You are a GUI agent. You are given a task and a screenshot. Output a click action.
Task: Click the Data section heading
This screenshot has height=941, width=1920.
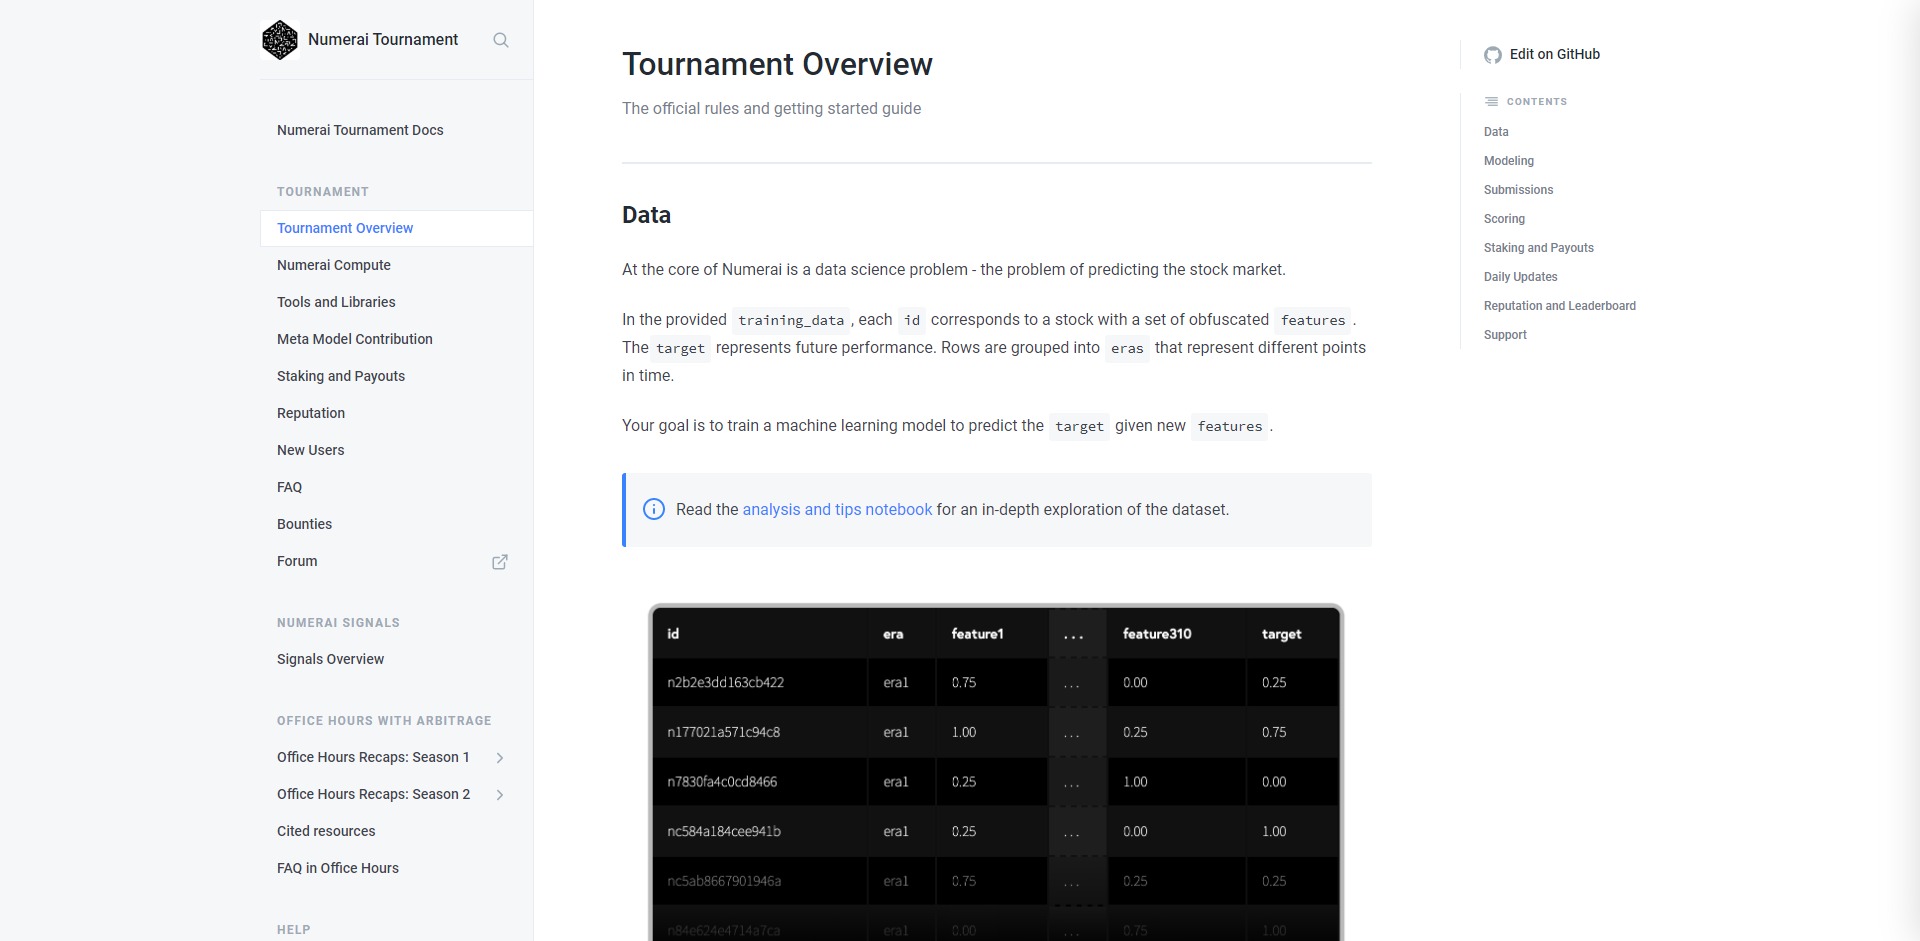pyautogui.click(x=646, y=215)
